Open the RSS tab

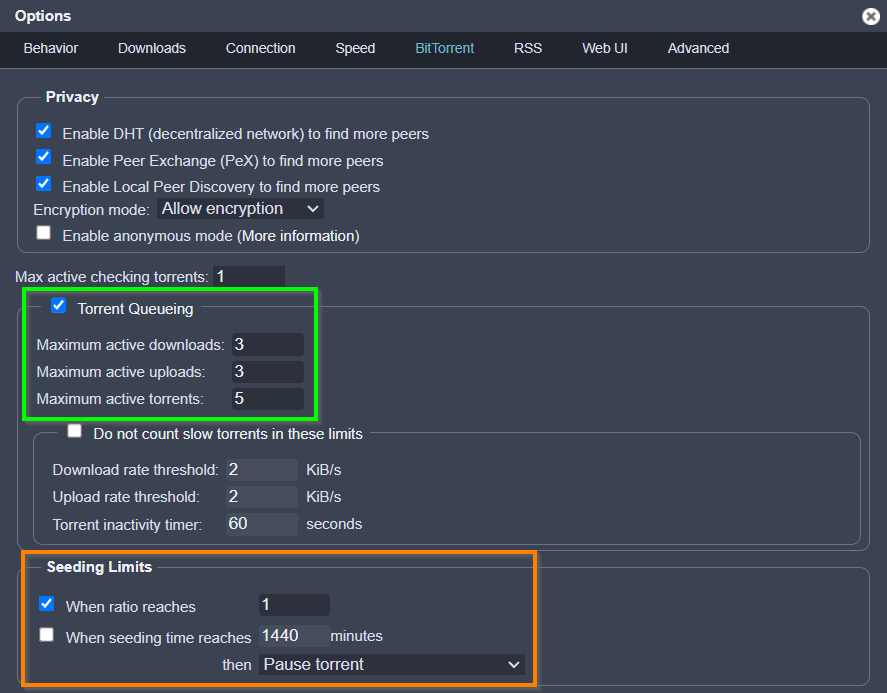point(528,48)
